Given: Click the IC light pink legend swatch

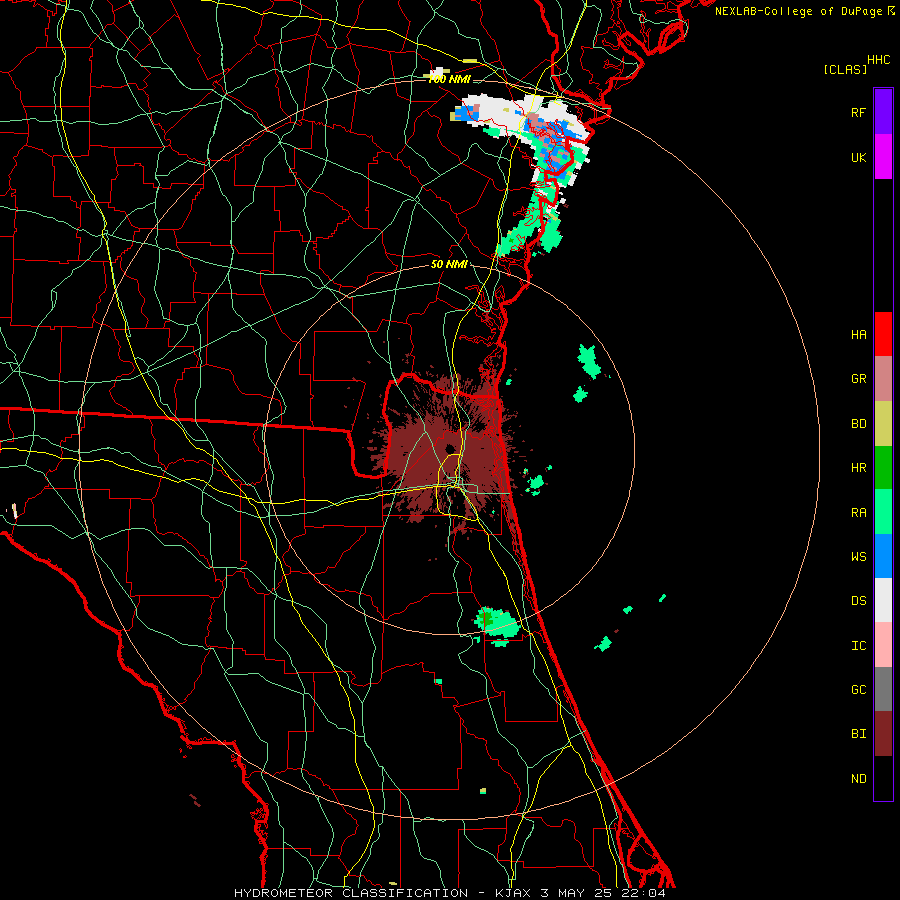Looking at the screenshot, I should 883,645.
